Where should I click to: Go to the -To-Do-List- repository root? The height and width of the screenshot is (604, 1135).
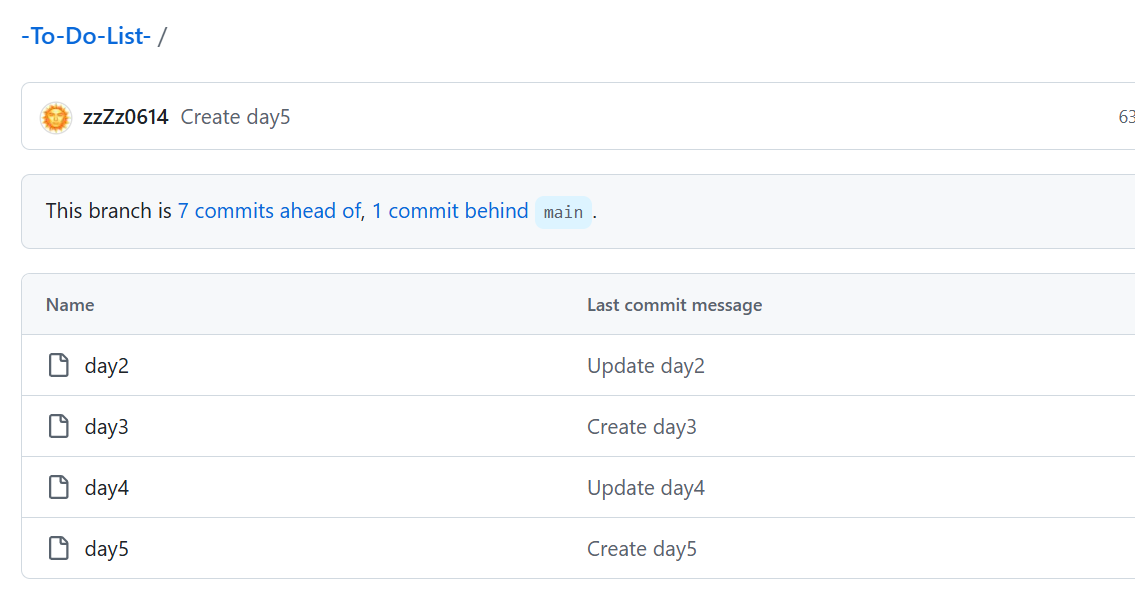click(86, 37)
